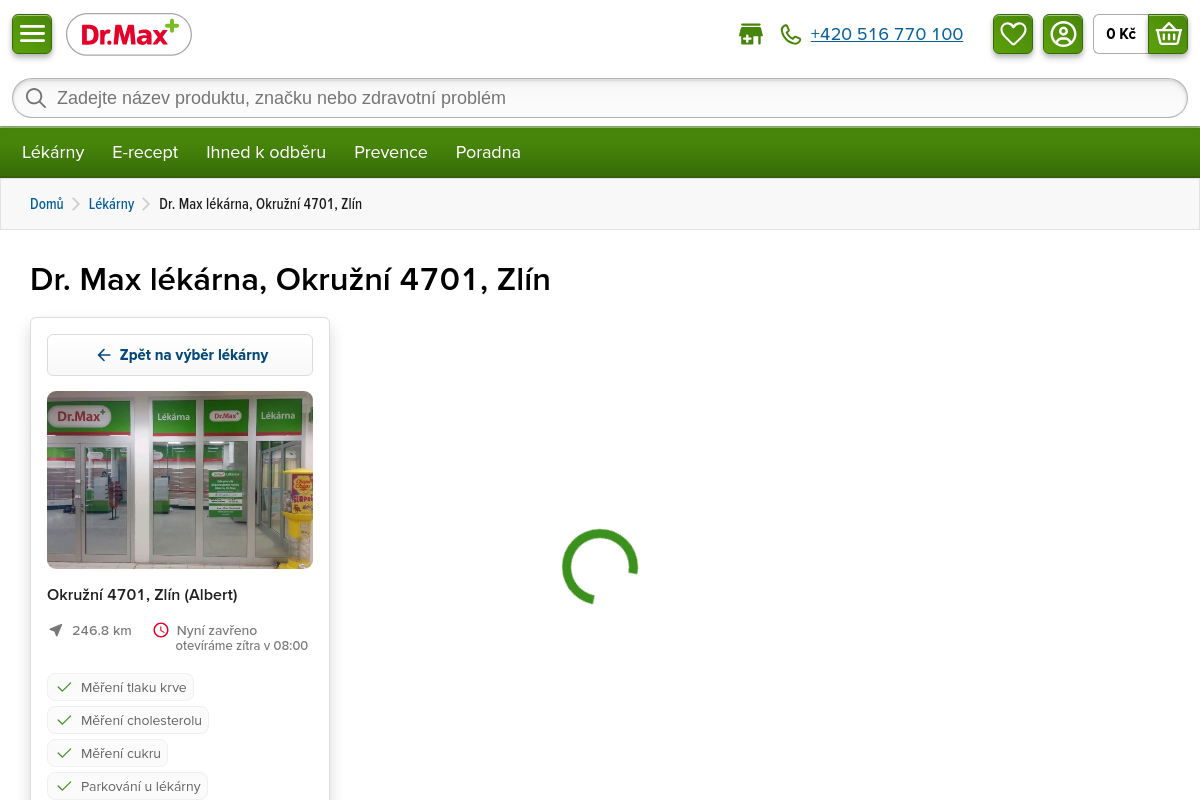This screenshot has height=800, width=1200.
Task: Open E-recept in the navigation bar
Action: tap(145, 152)
